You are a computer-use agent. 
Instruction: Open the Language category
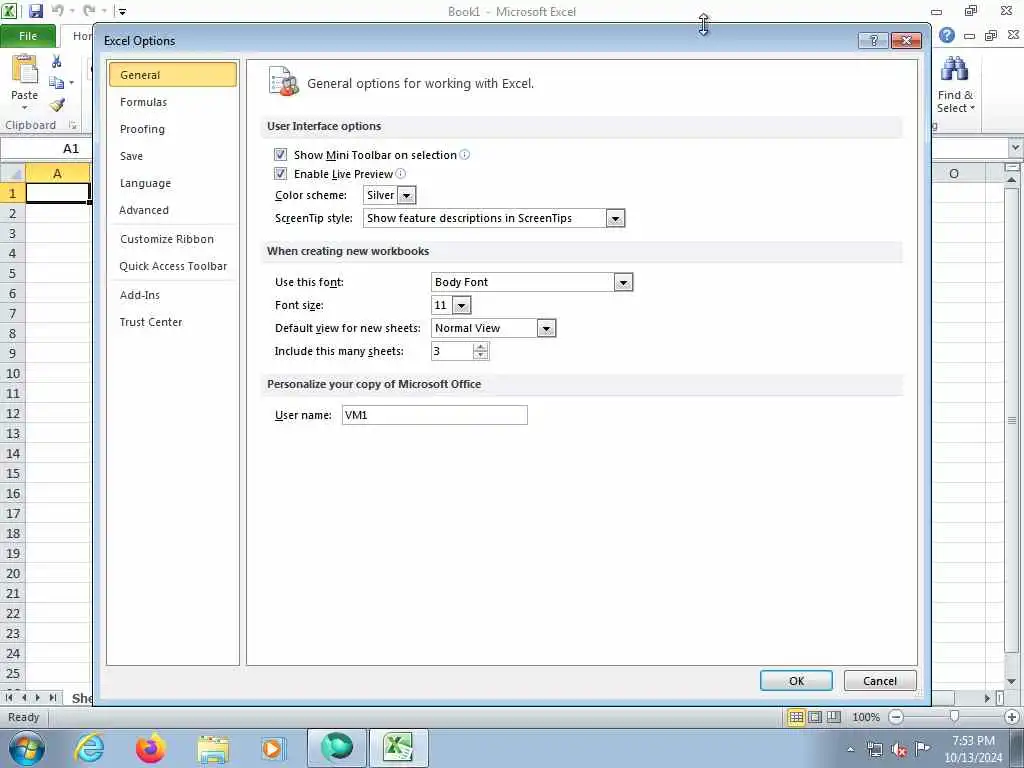coord(172,184)
